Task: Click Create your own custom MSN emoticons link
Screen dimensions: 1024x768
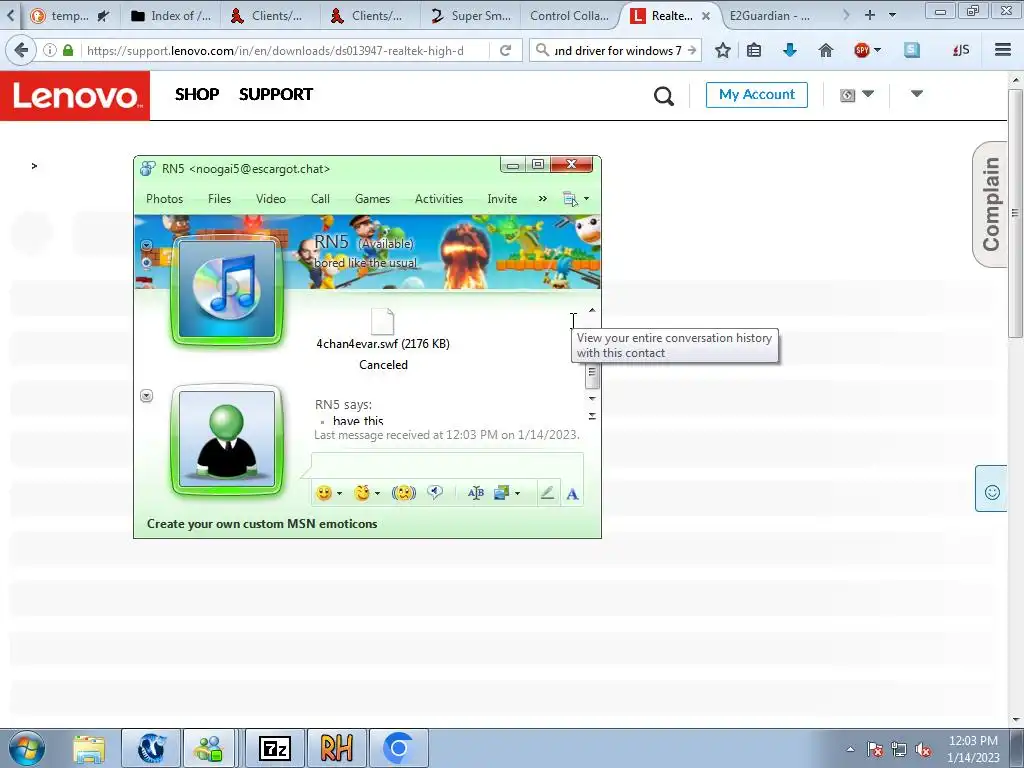Action: (262, 524)
